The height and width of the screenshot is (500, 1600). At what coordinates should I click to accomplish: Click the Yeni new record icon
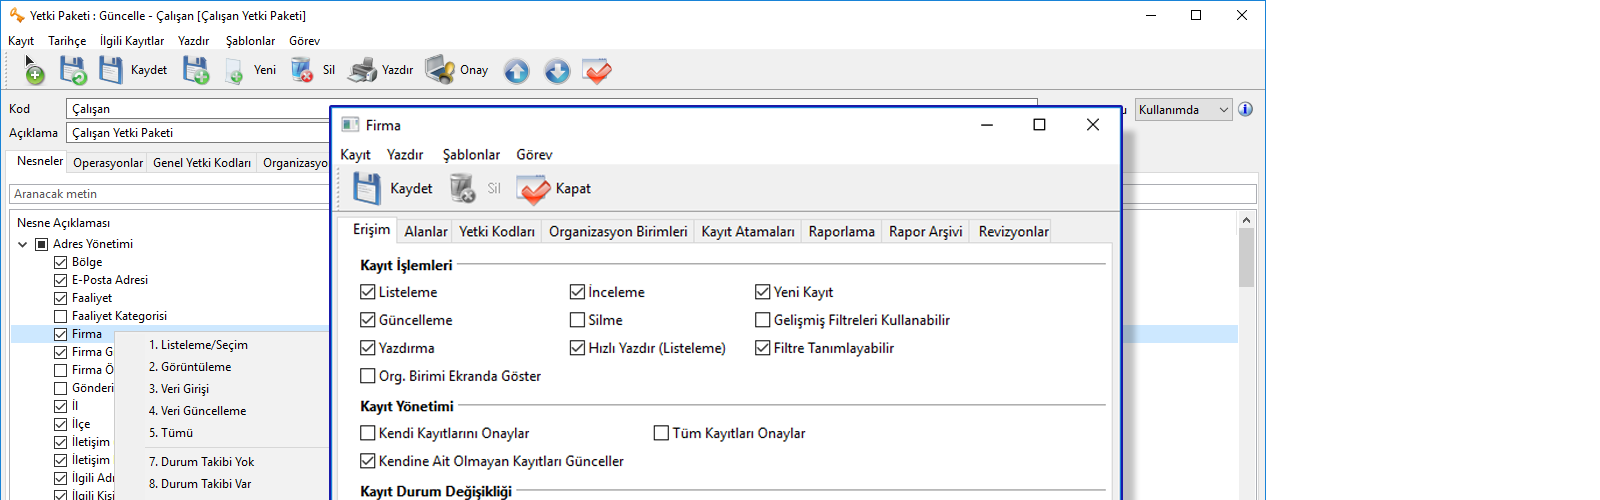click(x=234, y=71)
